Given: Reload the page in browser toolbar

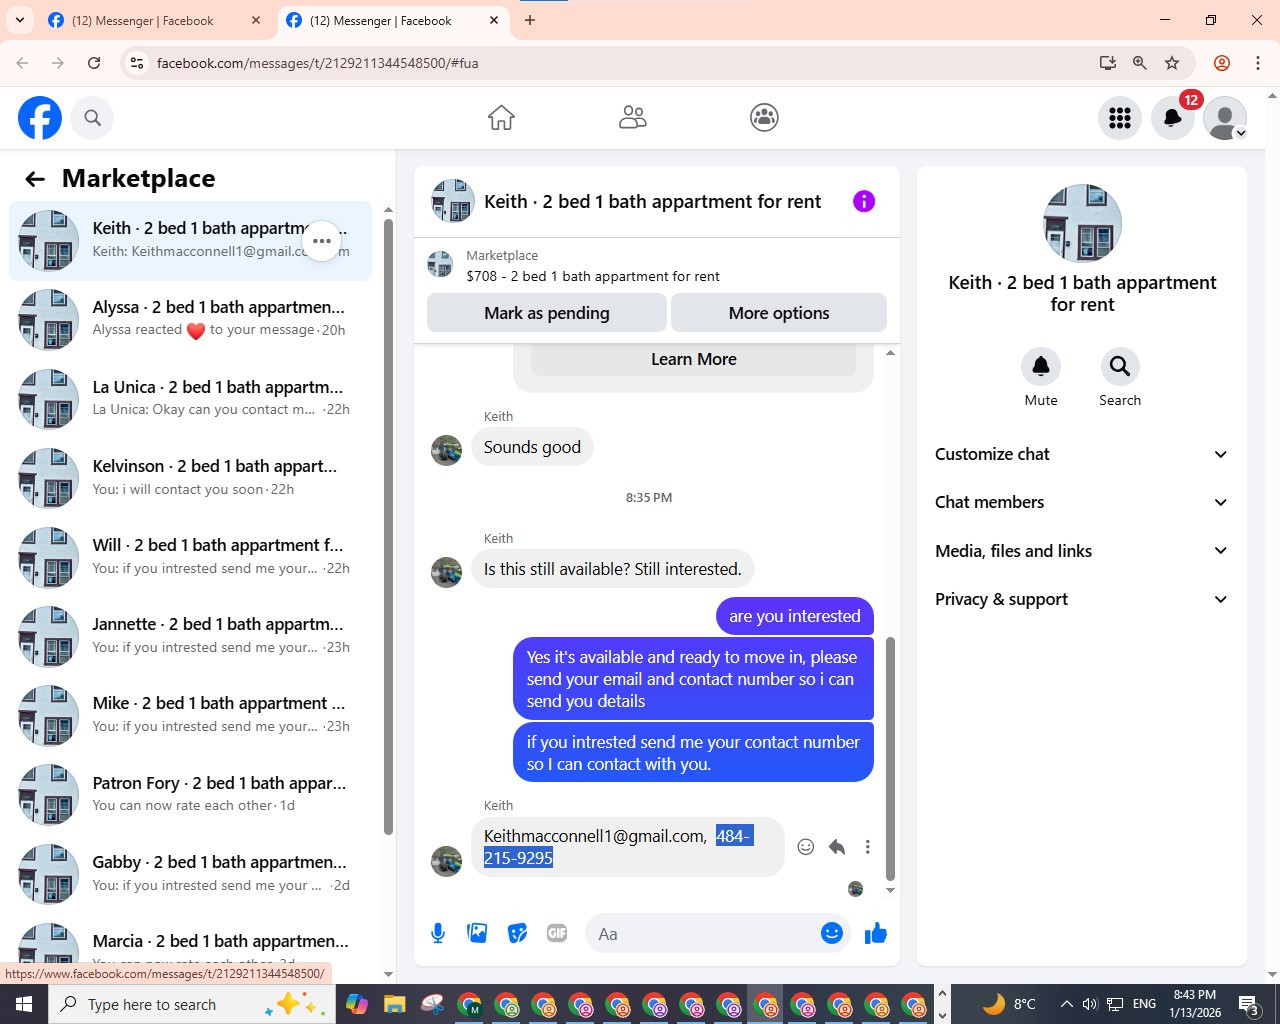Looking at the screenshot, I should point(94,63).
